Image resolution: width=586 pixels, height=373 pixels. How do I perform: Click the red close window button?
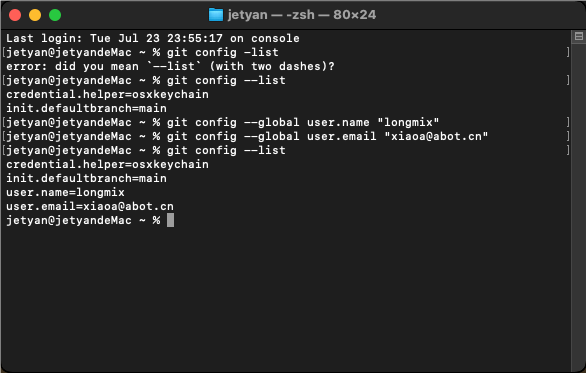click(x=15, y=15)
